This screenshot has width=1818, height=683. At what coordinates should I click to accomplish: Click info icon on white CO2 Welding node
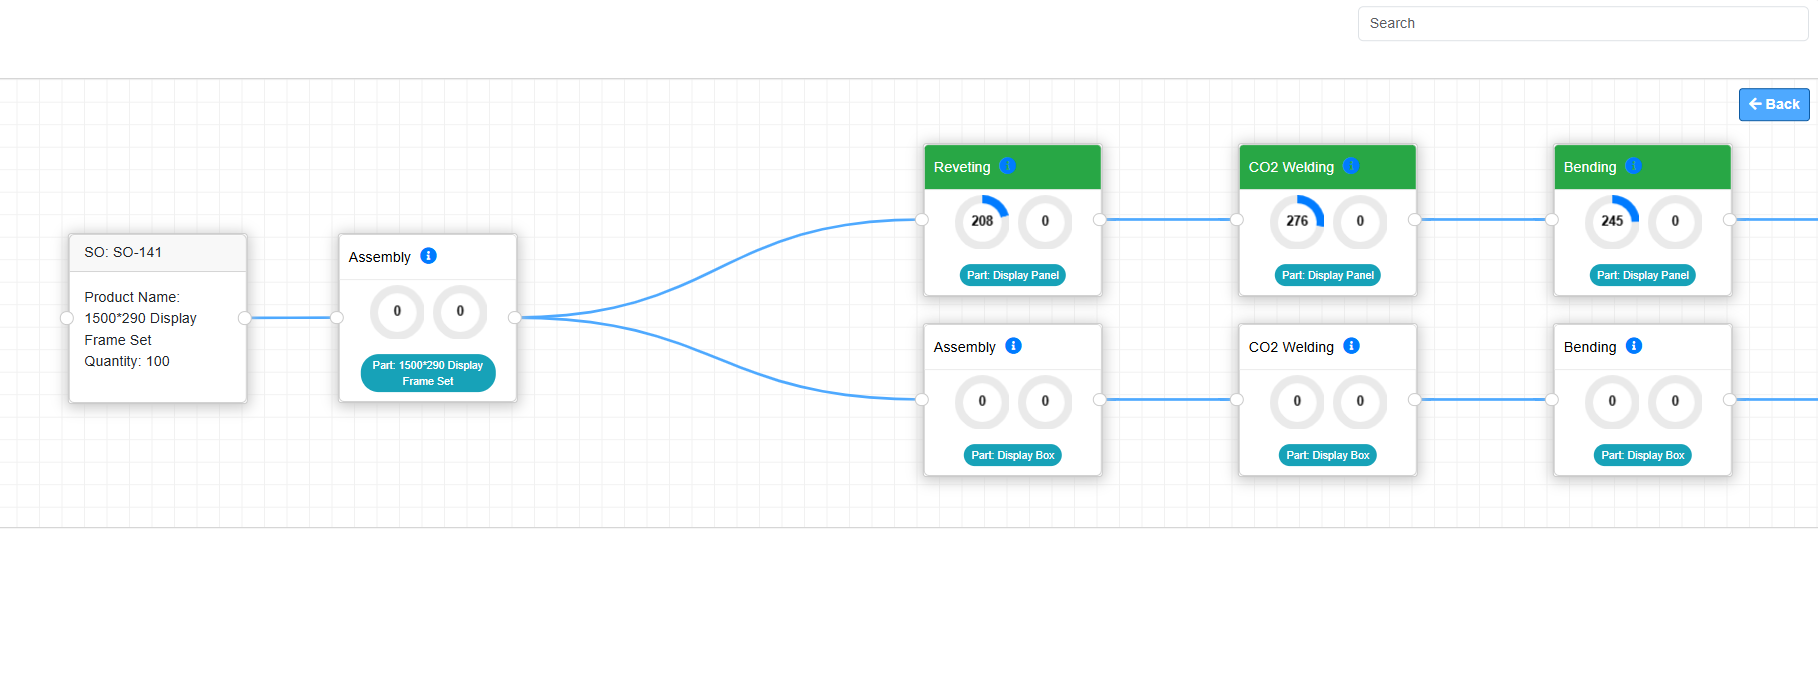[1351, 346]
